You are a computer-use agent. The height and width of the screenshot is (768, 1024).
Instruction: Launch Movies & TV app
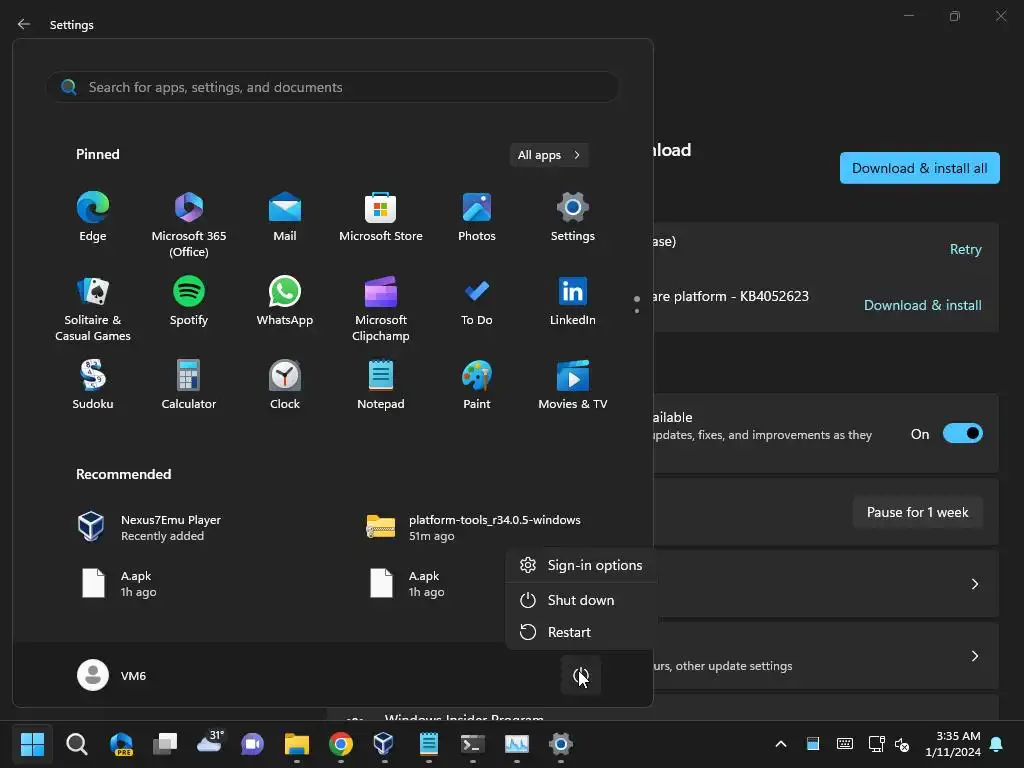(x=573, y=385)
